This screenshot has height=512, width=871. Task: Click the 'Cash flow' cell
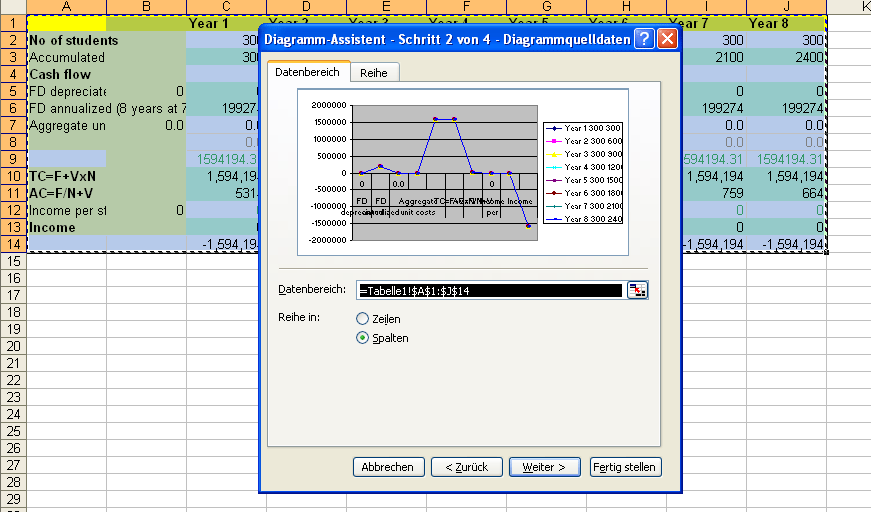pyautogui.click(x=67, y=74)
